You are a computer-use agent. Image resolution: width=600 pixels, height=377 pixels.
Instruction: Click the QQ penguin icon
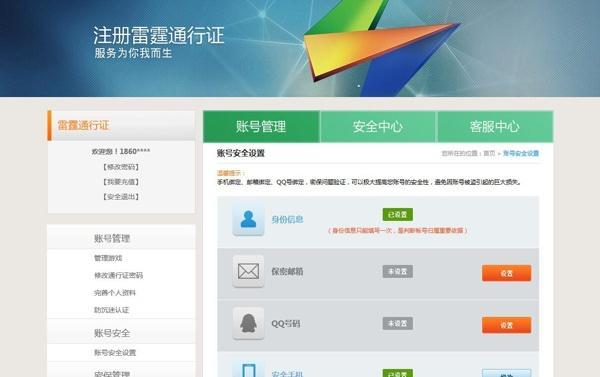[248, 323]
